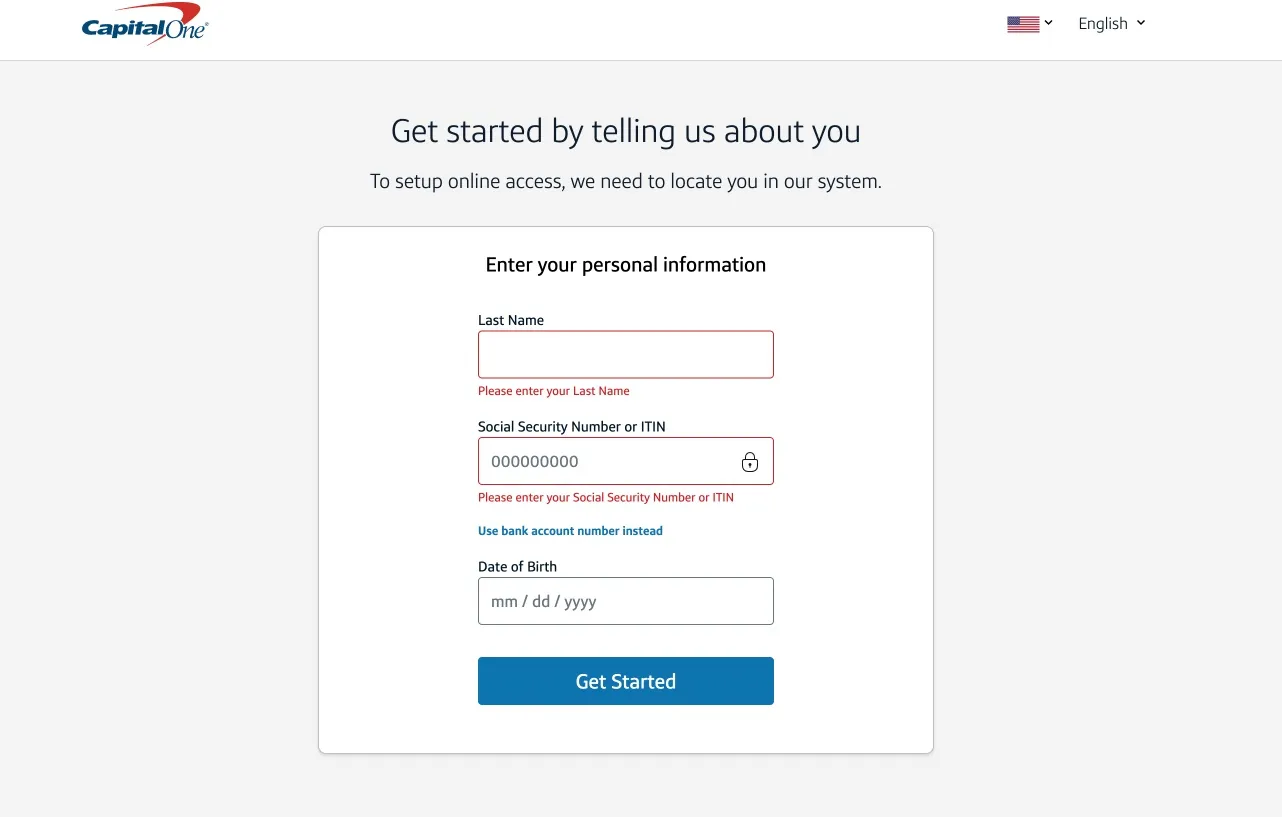
Task: Click the 'Enter your personal information' heading
Action: pos(626,265)
